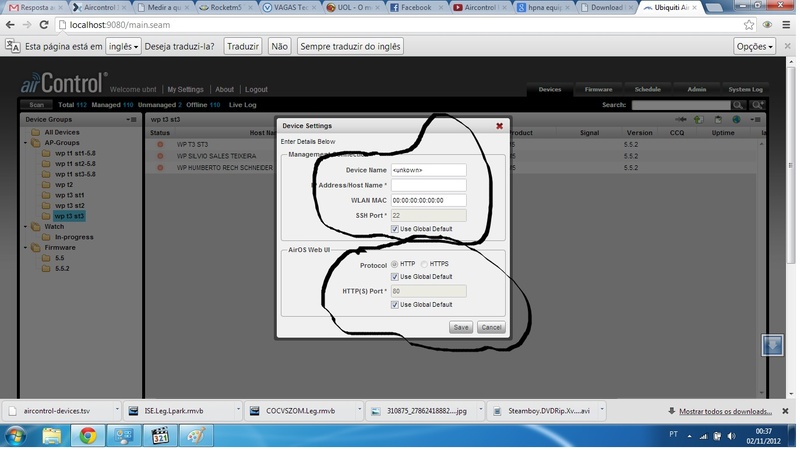This screenshot has width=800, height=450.
Task: Collapse the Watch tree node
Action: [x=26, y=228]
